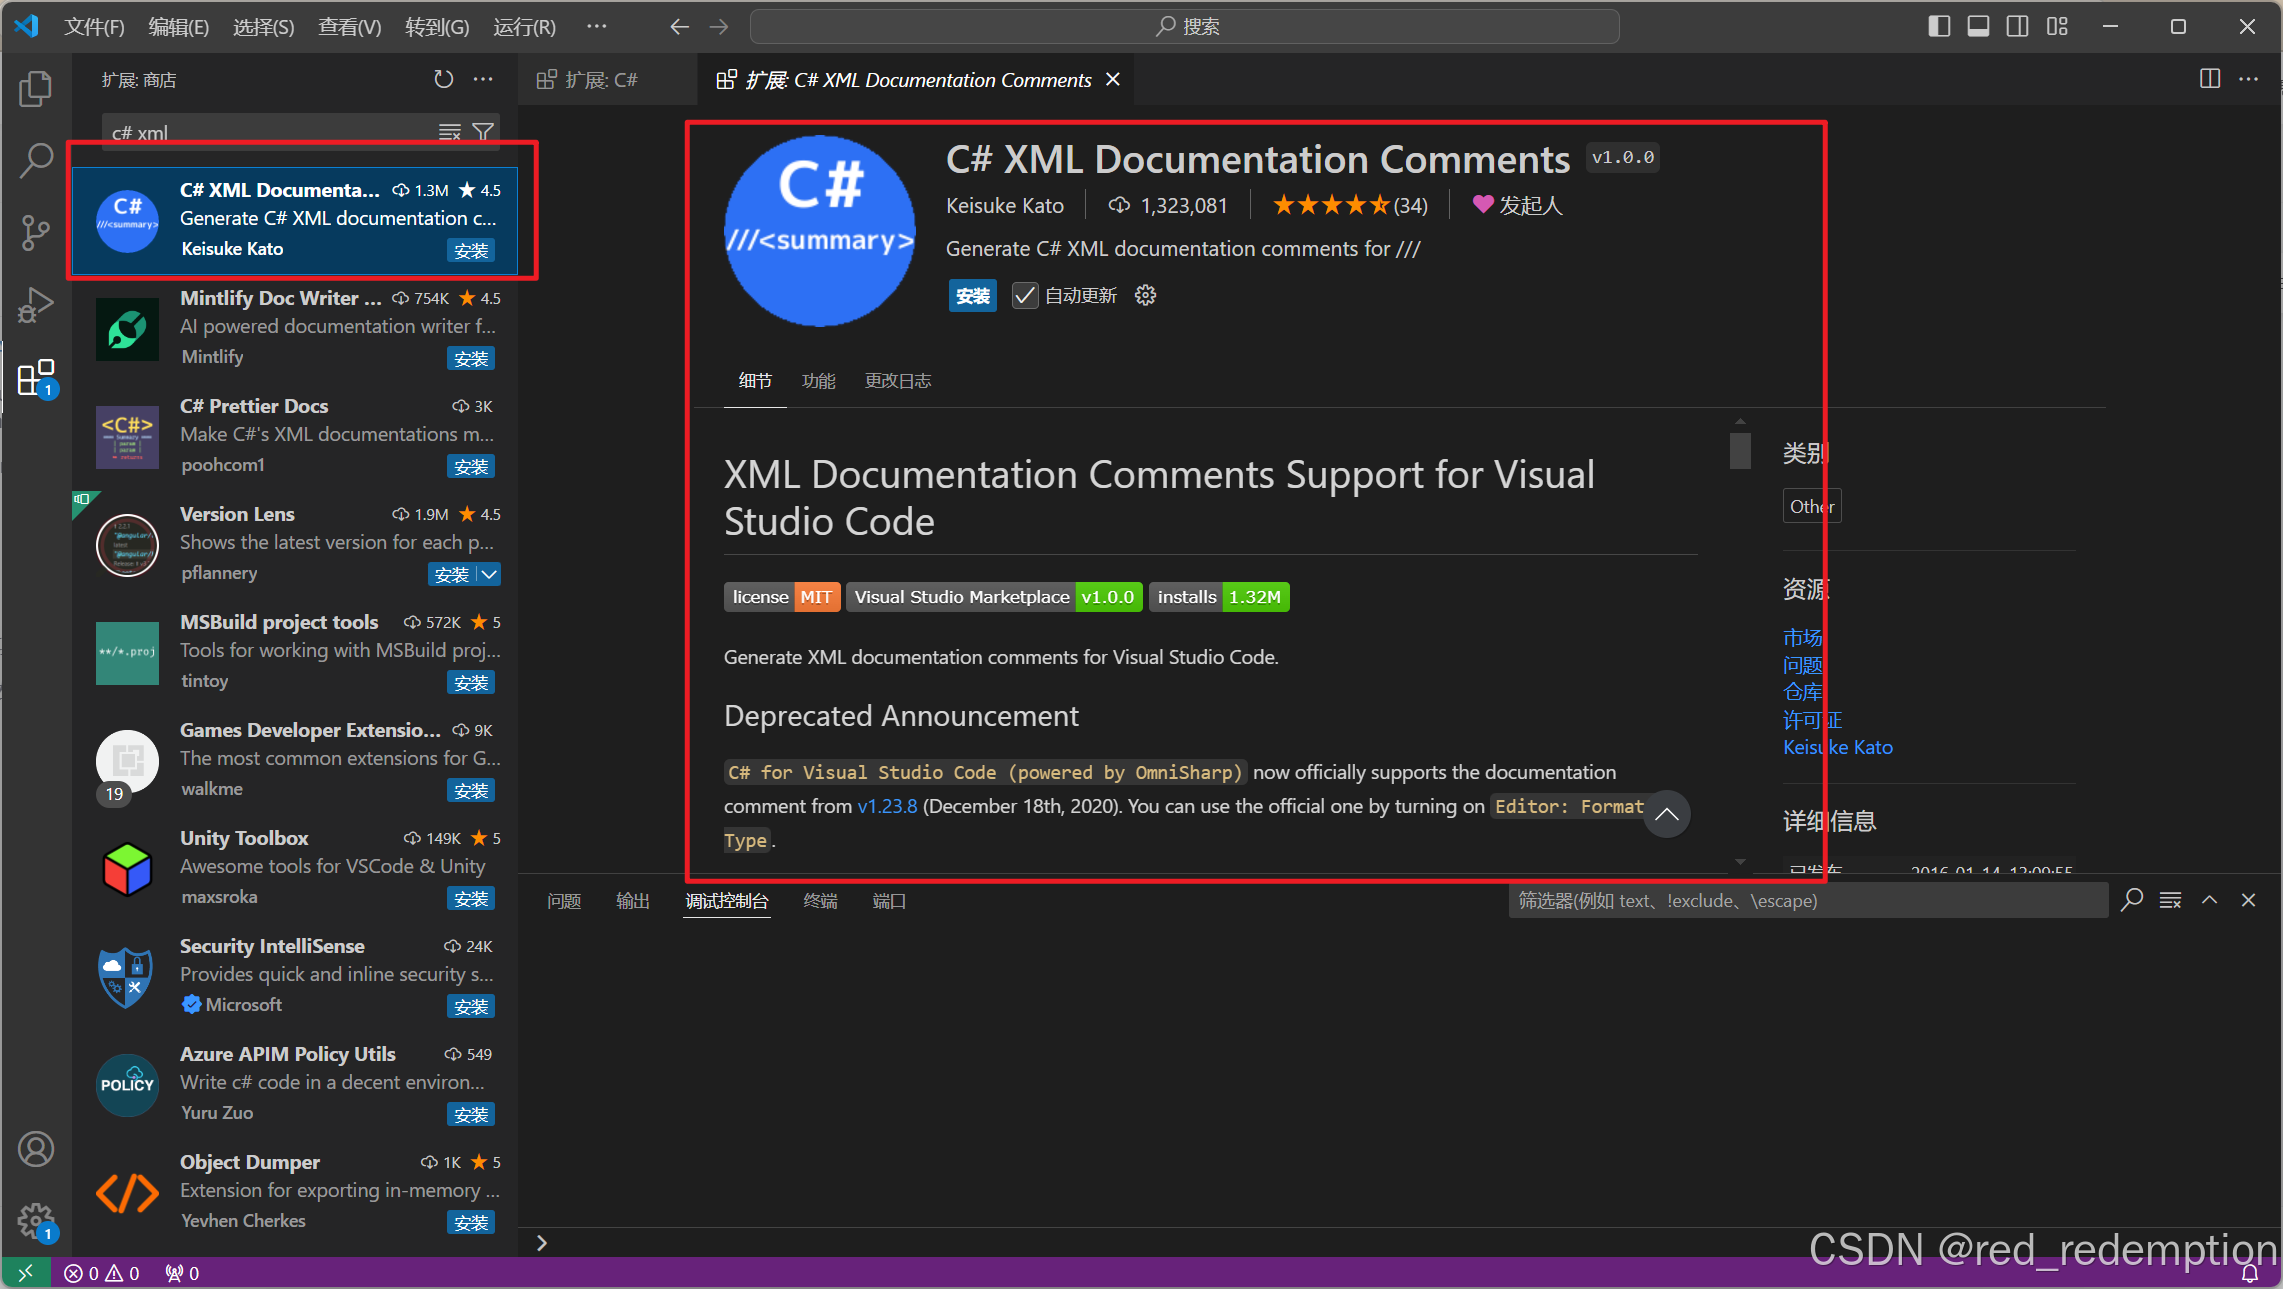Install C# Prettier Docs extension

click(471, 466)
